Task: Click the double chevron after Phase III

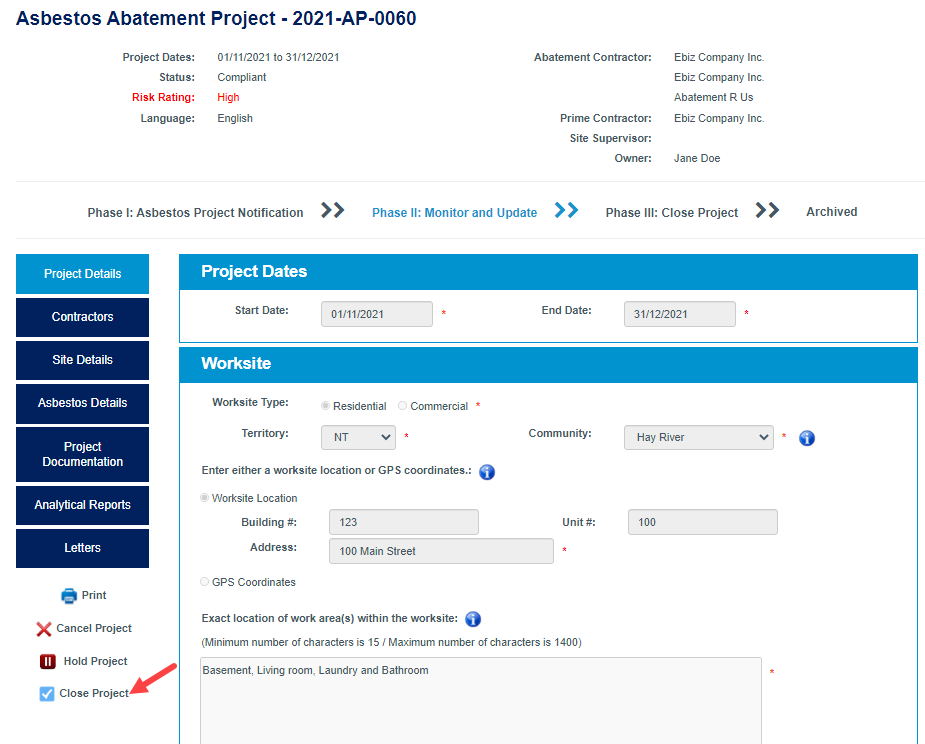Action: click(767, 210)
